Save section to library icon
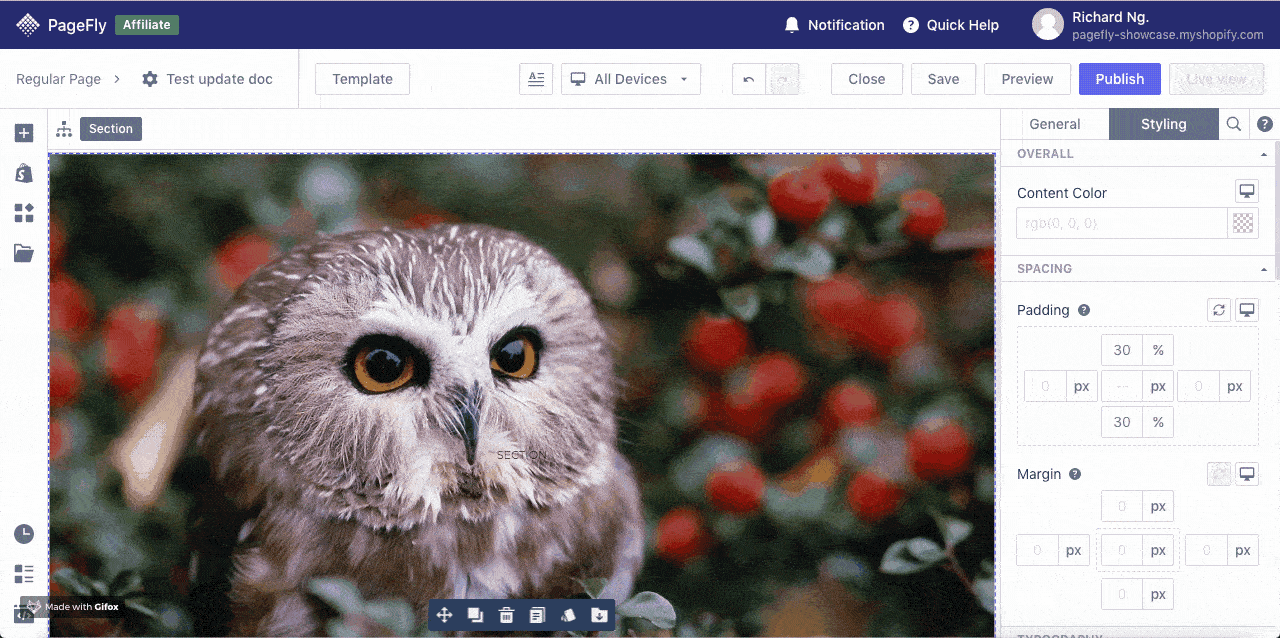Image resolution: width=1280 pixels, height=638 pixels. coord(599,615)
